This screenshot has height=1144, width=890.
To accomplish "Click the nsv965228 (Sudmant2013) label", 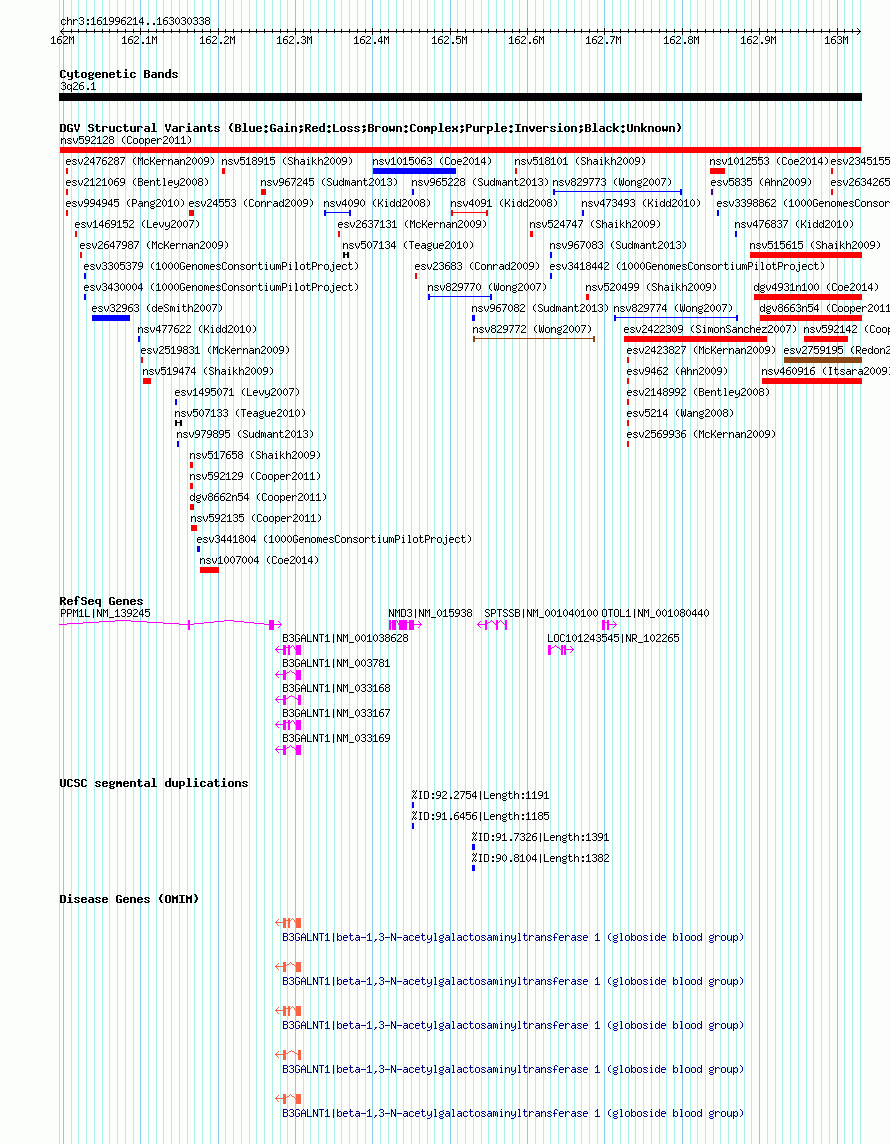I will [479, 182].
